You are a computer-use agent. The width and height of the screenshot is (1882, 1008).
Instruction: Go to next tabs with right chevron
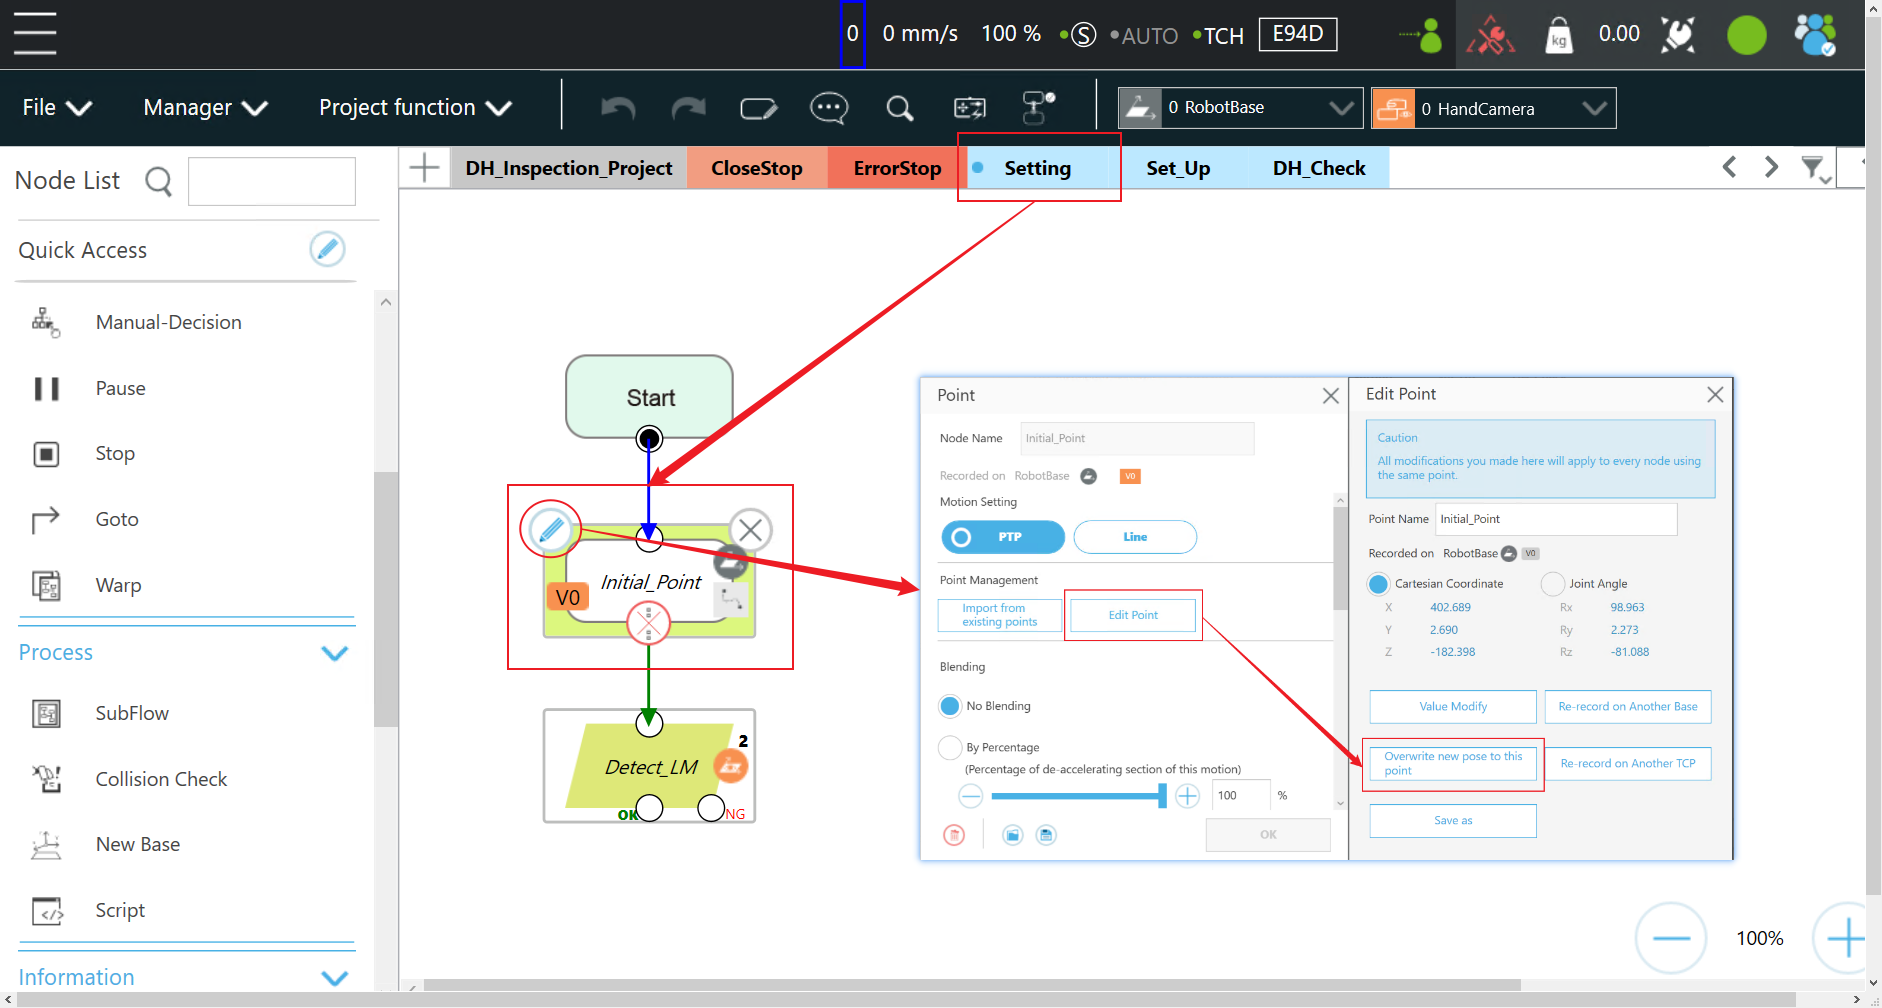pyautogui.click(x=1771, y=167)
